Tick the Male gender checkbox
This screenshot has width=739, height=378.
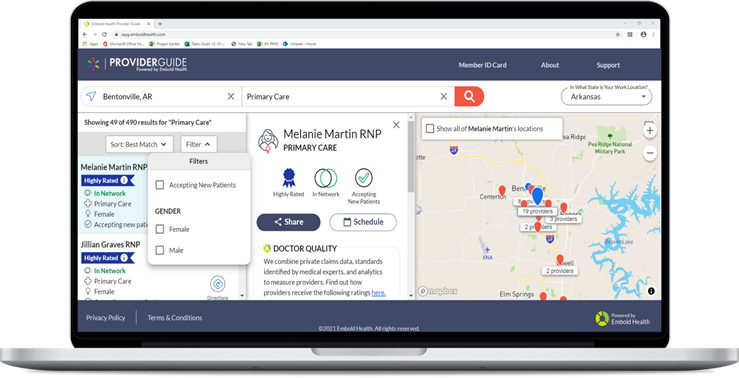[160, 250]
